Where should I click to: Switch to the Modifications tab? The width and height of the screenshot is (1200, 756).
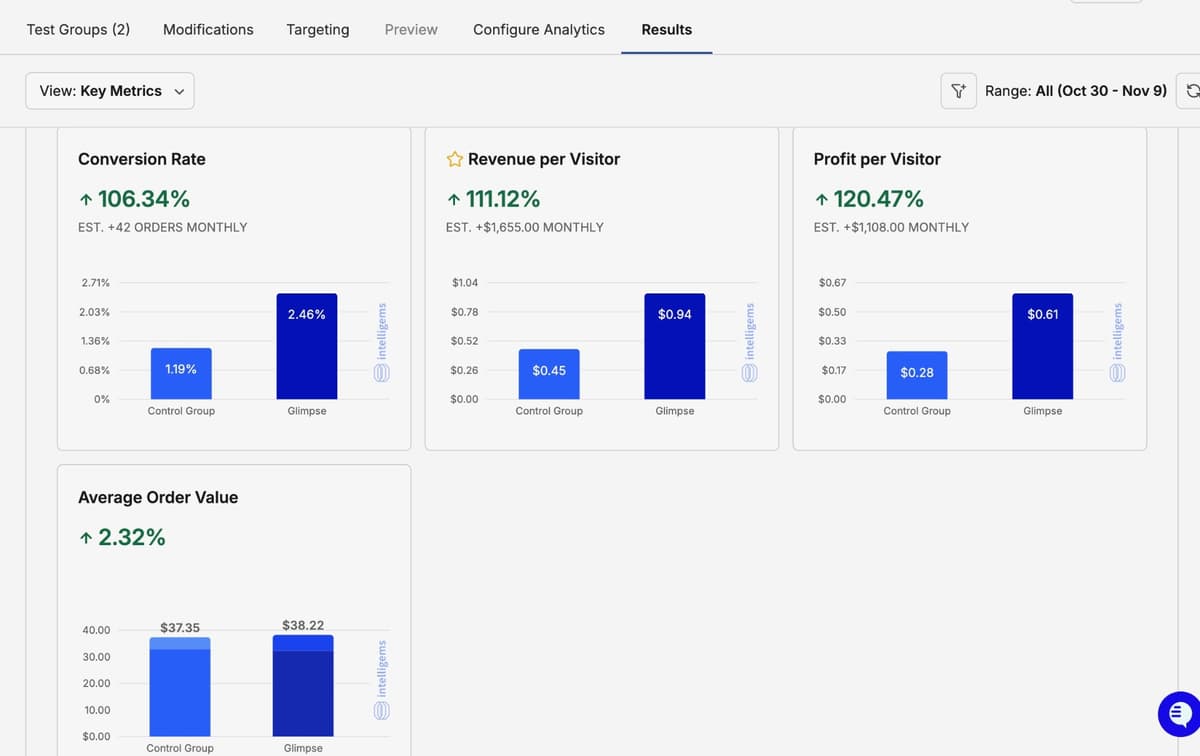coord(207,29)
